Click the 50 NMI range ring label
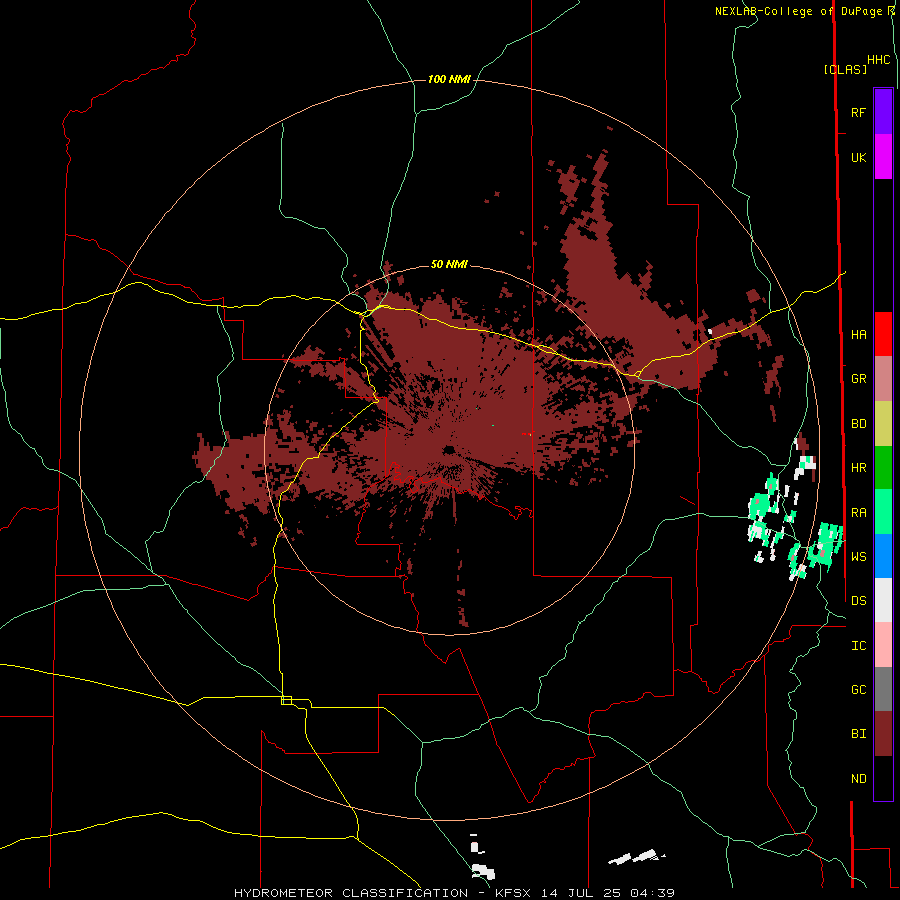900x900 pixels. coord(449,264)
